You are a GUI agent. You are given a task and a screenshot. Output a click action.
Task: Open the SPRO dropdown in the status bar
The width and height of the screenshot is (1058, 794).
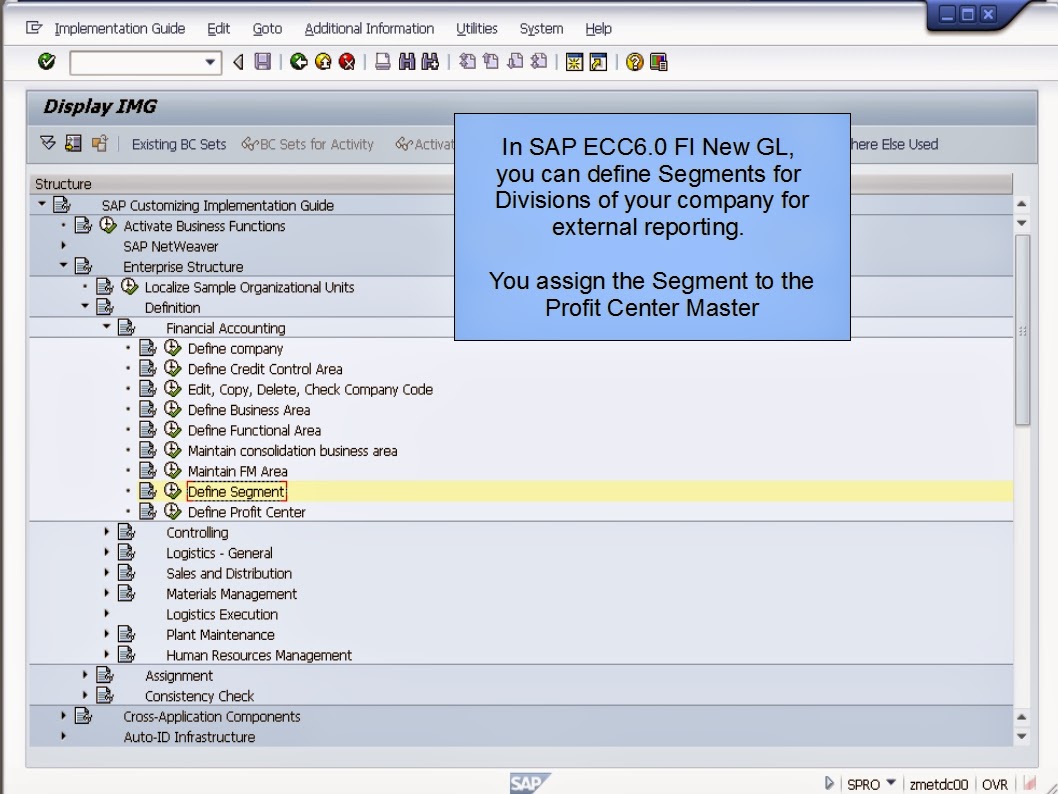(889, 783)
